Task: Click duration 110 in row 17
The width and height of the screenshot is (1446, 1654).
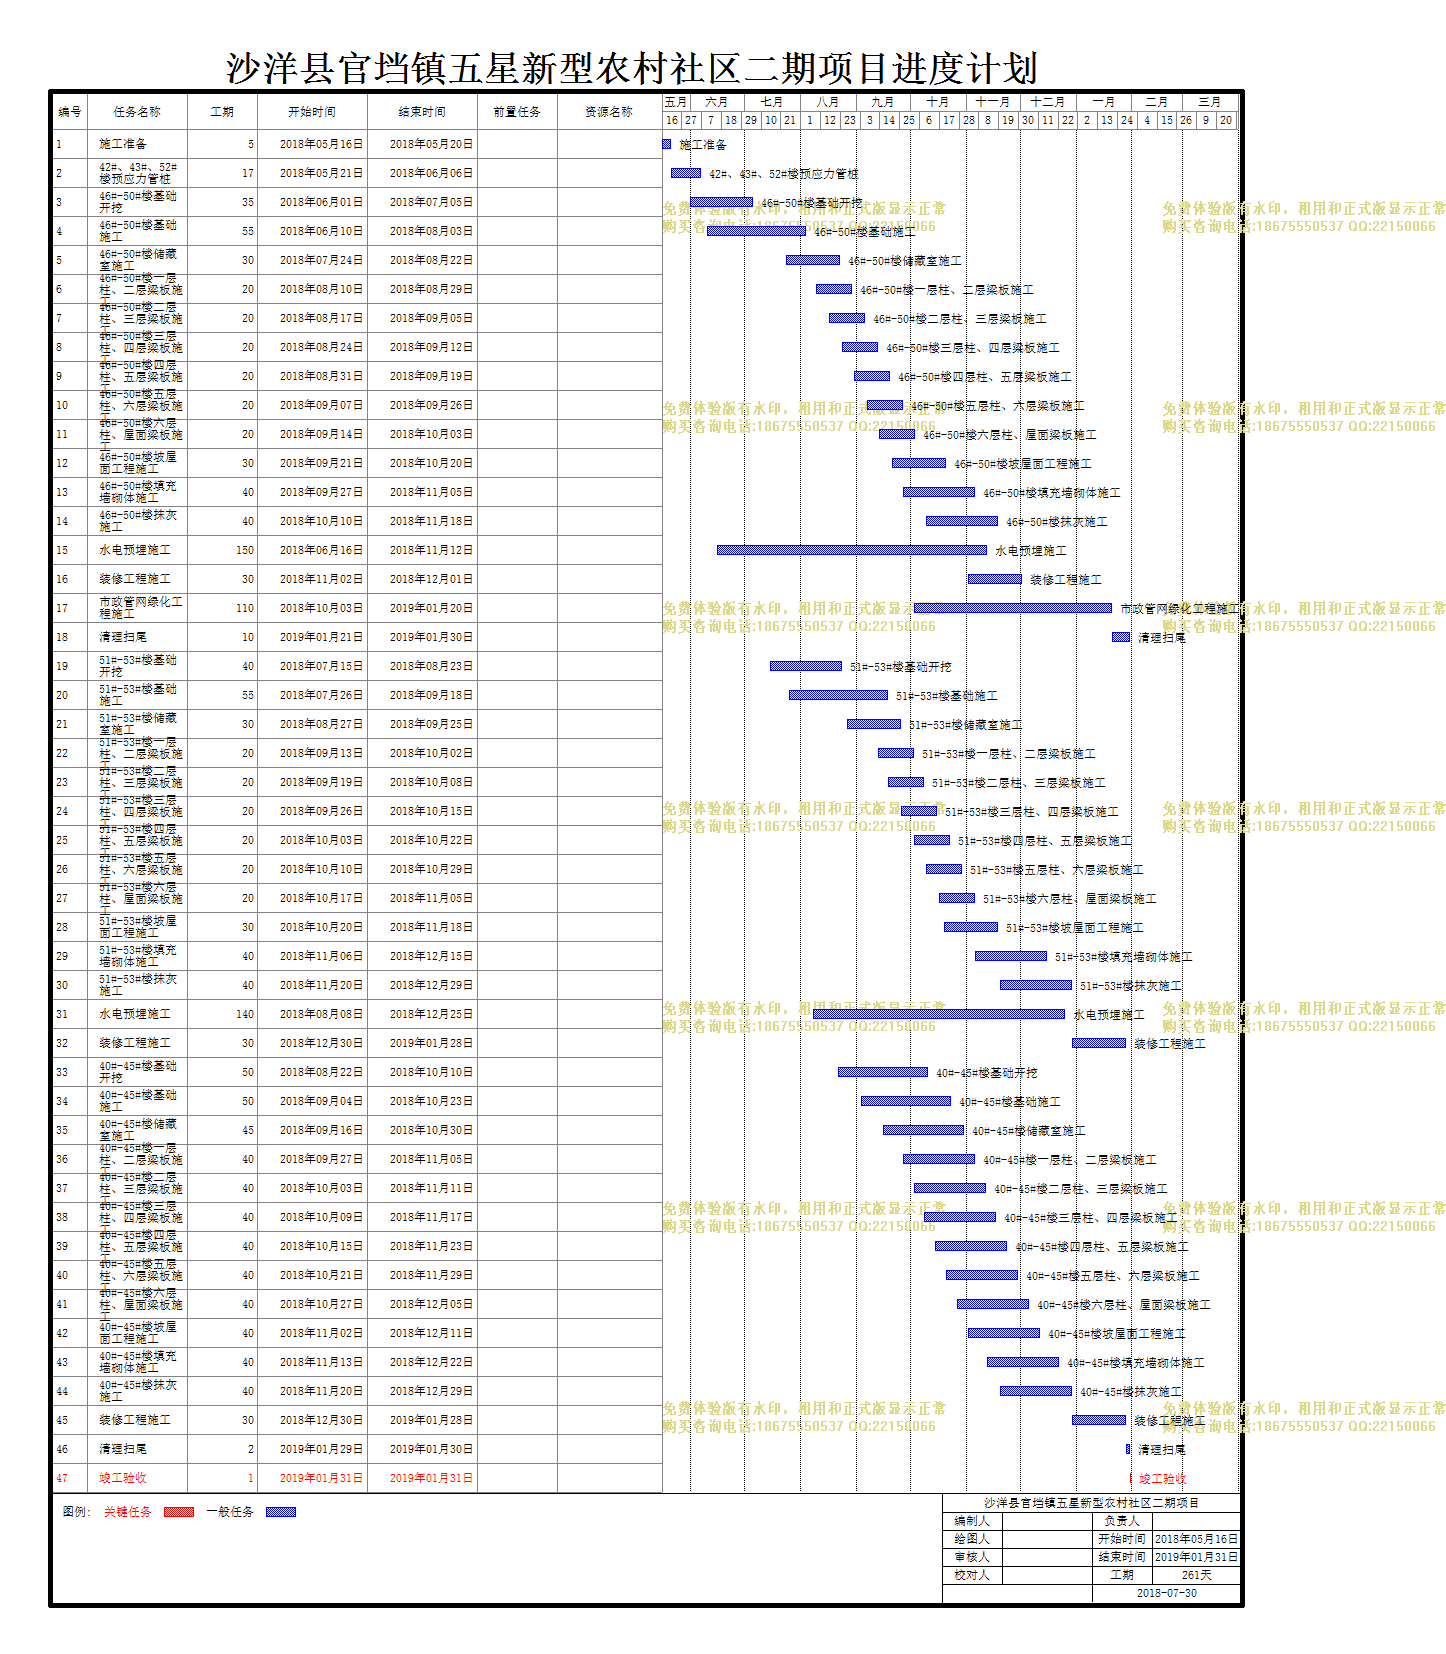Action: (245, 608)
